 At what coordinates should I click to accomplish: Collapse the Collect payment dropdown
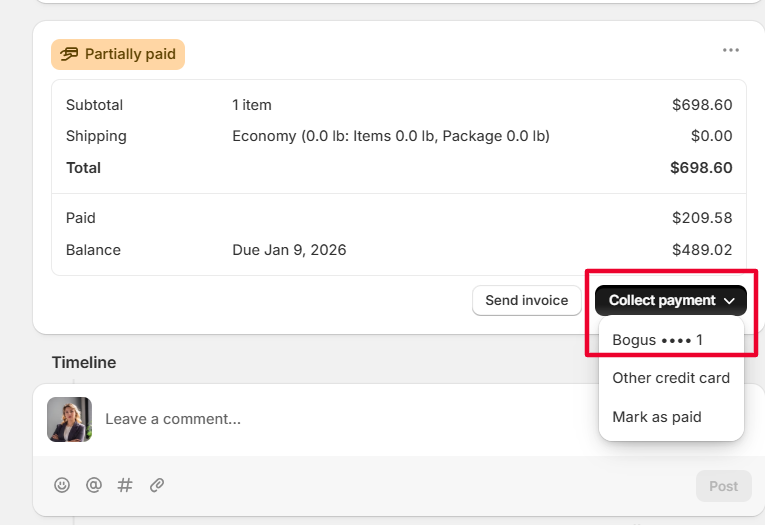[x=671, y=300]
